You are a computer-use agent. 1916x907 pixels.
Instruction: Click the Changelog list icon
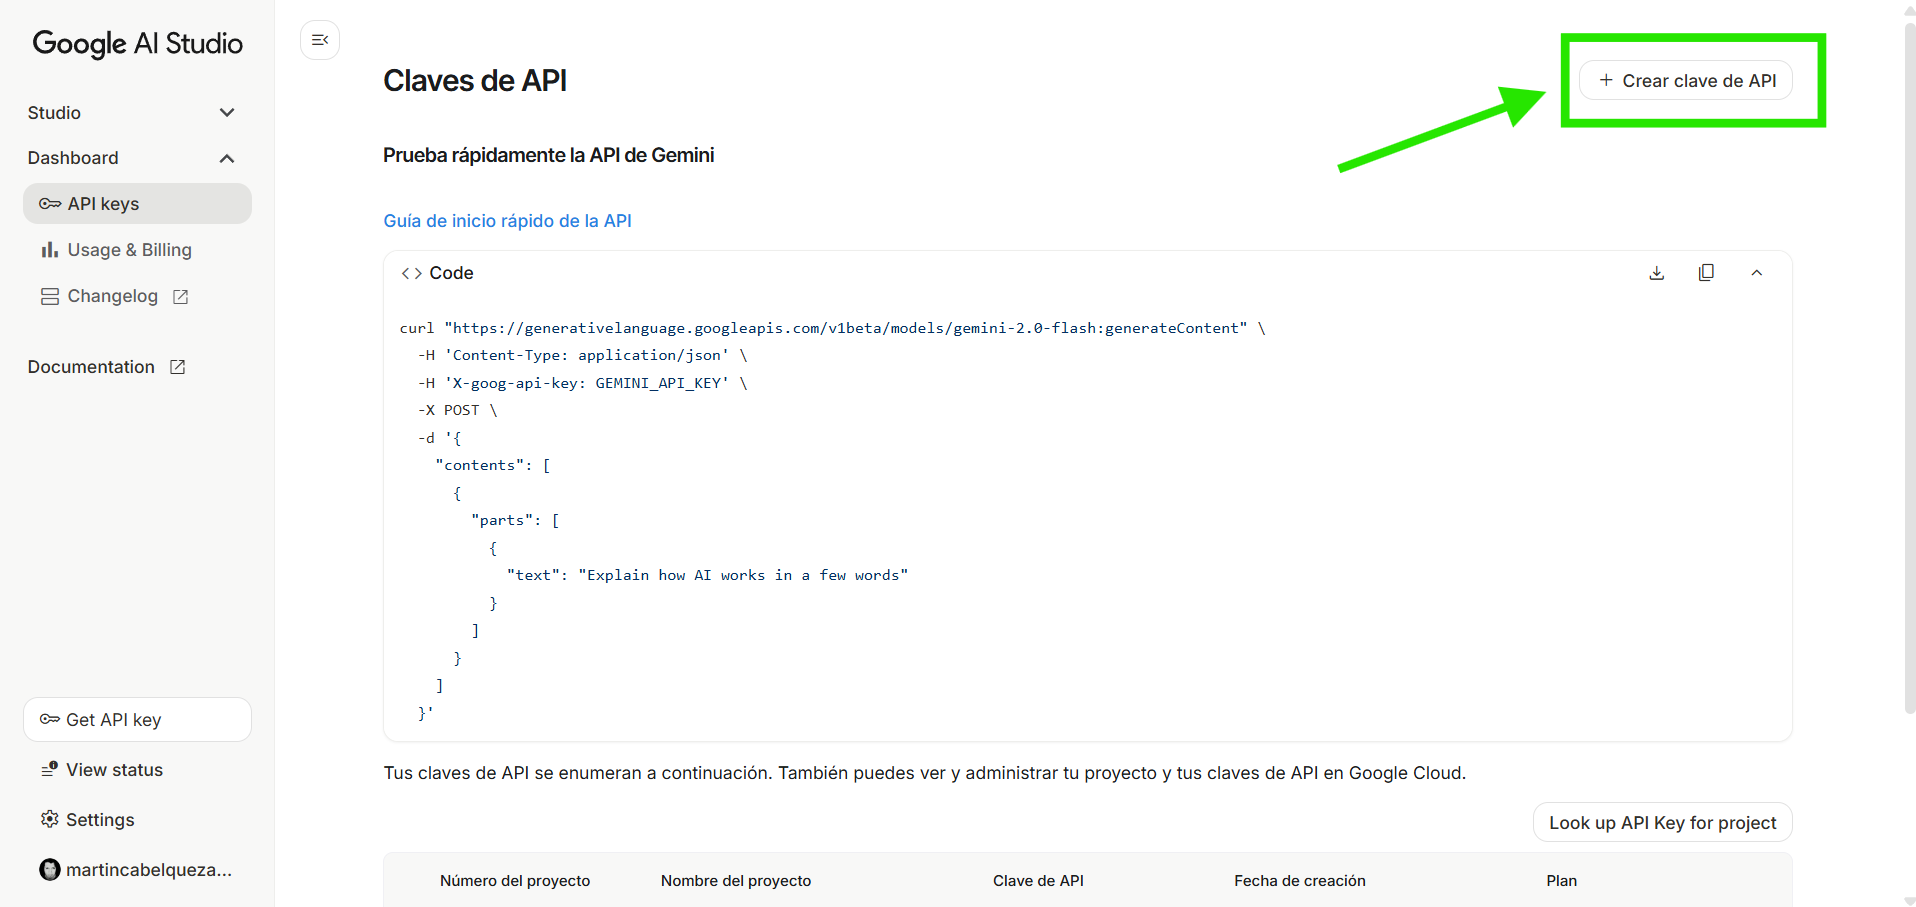(x=50, y=296)
